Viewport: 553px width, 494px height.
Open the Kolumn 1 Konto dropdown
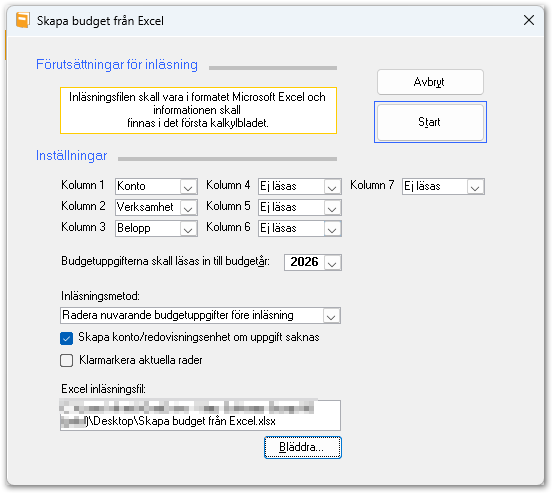coord(156,186)
